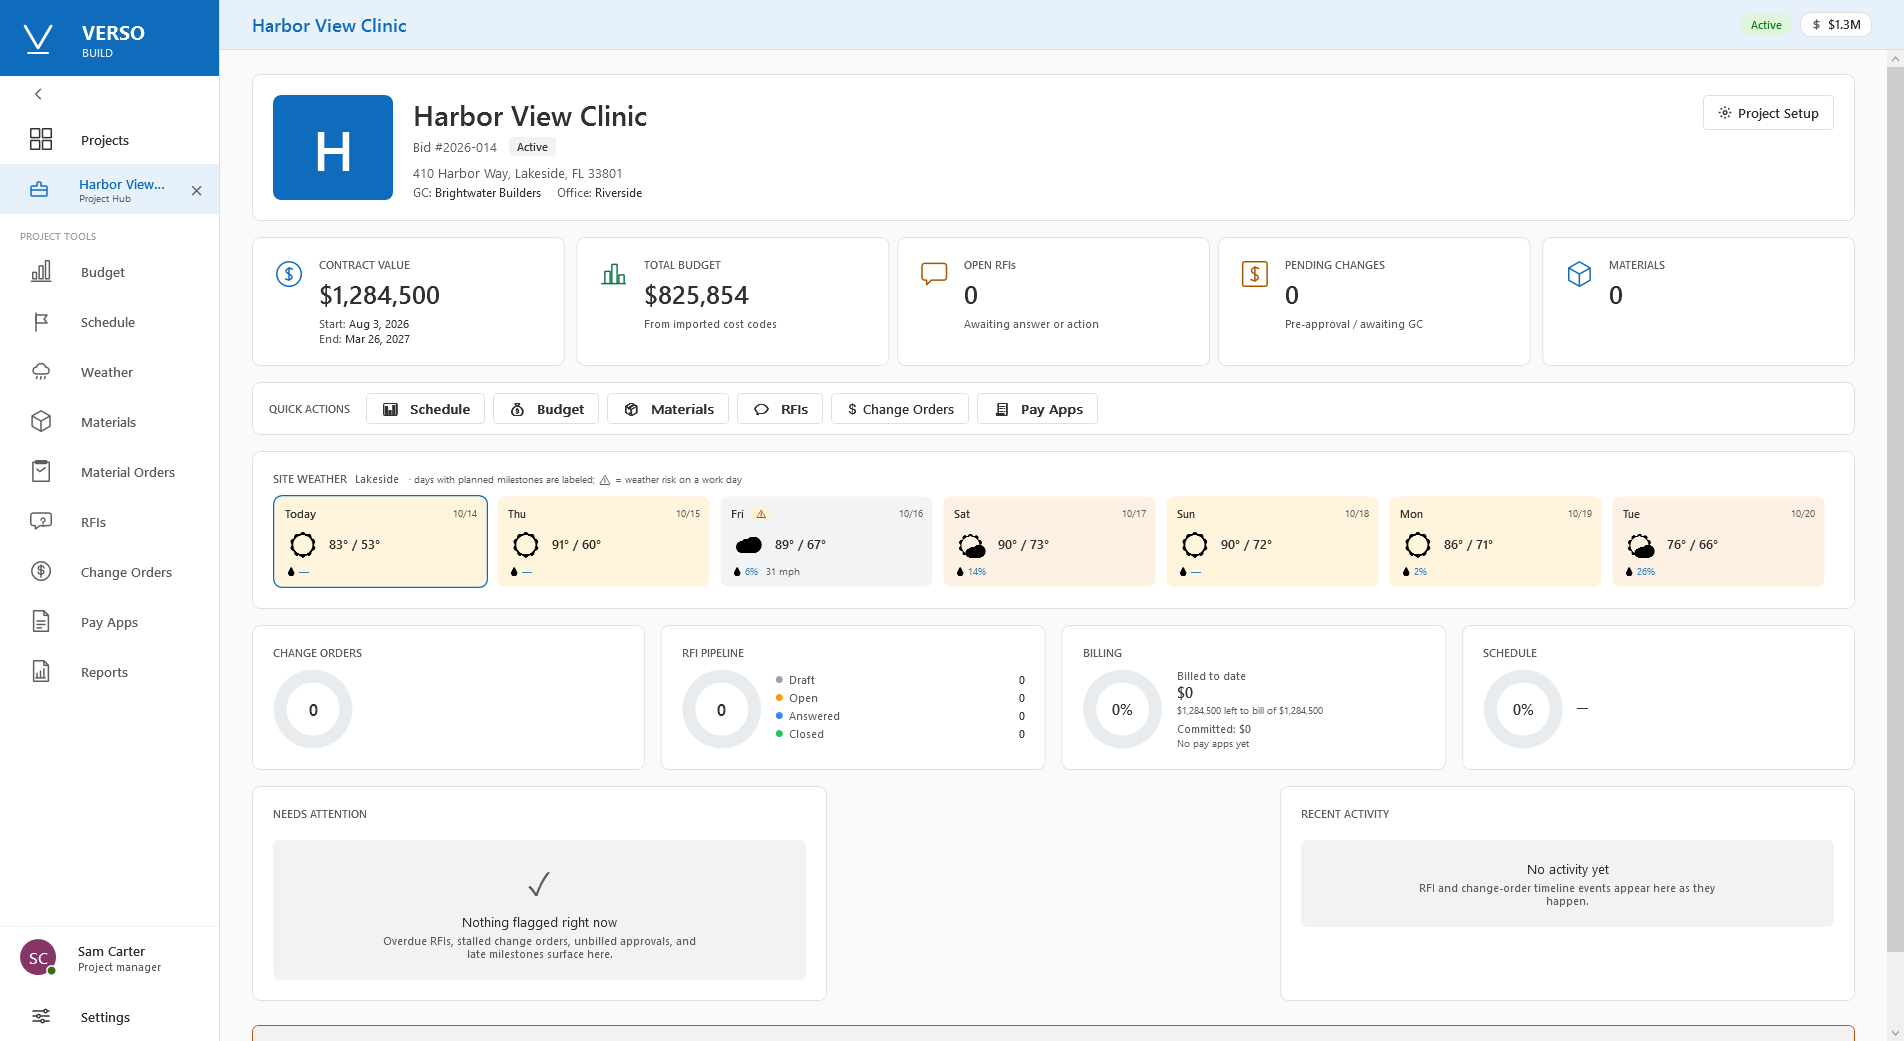Click Active status badge in header
Viewport: 1904px width, 1041px height.
1766,25
